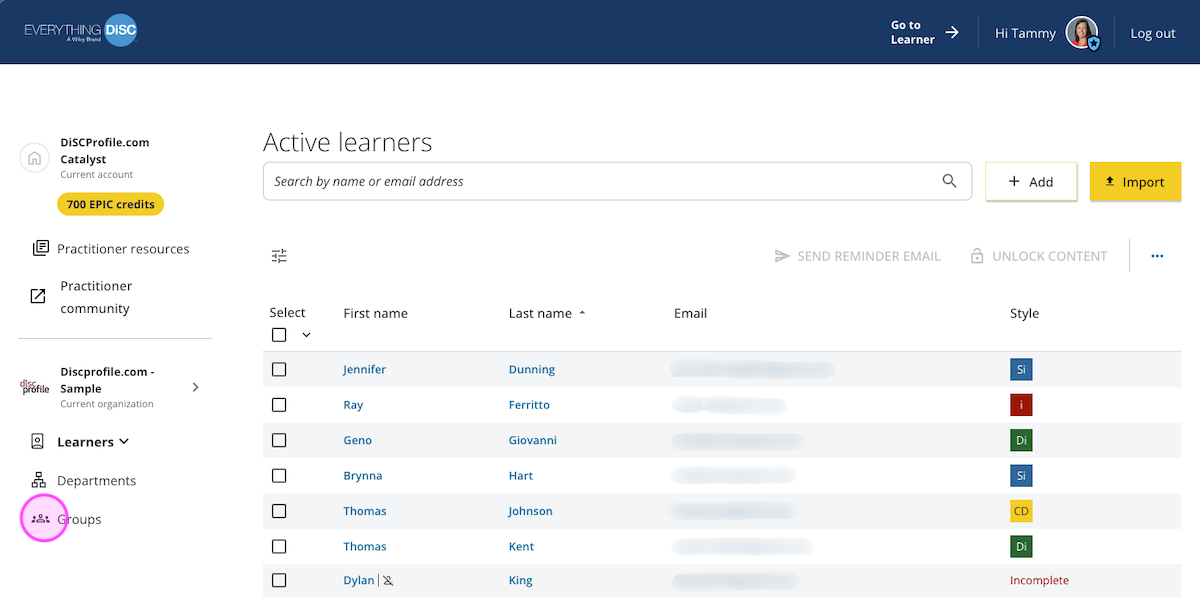Click Jennifer Dunning's Si style badge

click(1021, 369)
